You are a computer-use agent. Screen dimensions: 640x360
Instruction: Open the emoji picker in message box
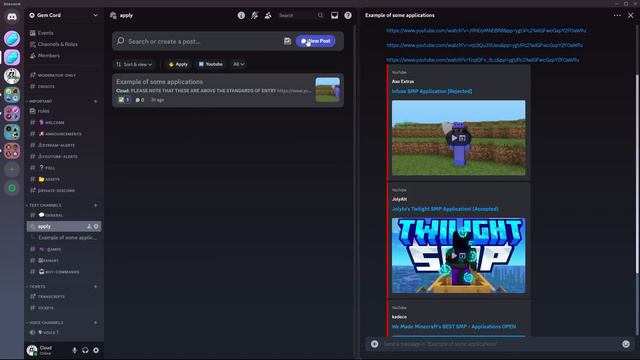(626, 344)
